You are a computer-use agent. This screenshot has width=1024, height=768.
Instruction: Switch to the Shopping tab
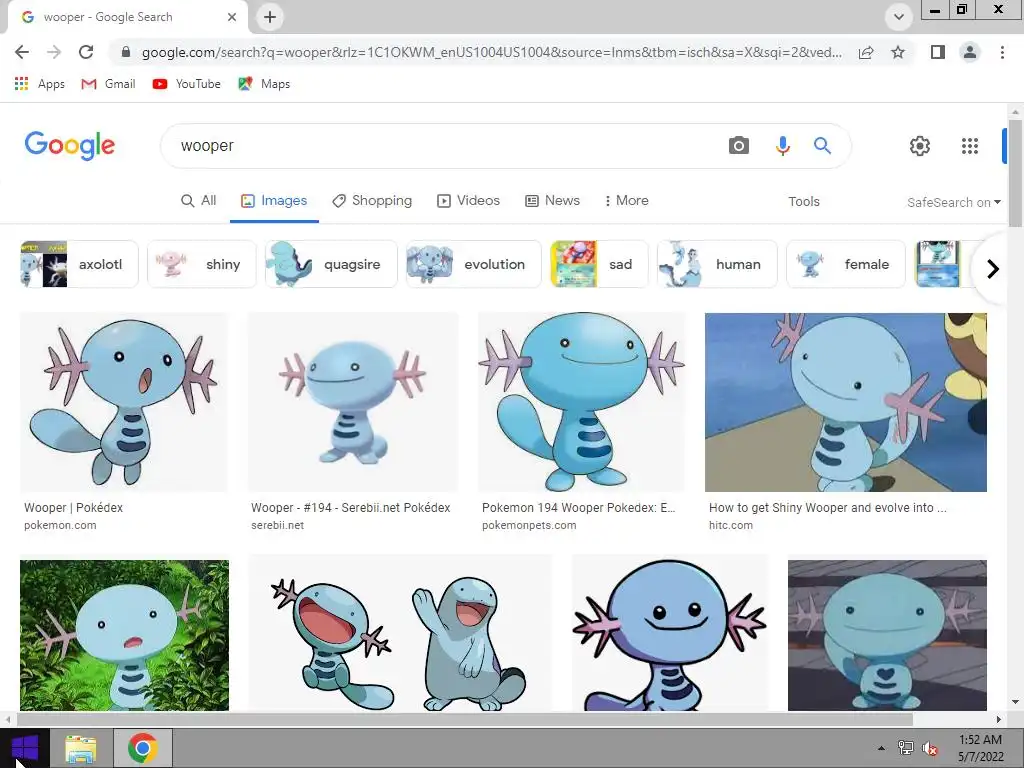(372, 200)
